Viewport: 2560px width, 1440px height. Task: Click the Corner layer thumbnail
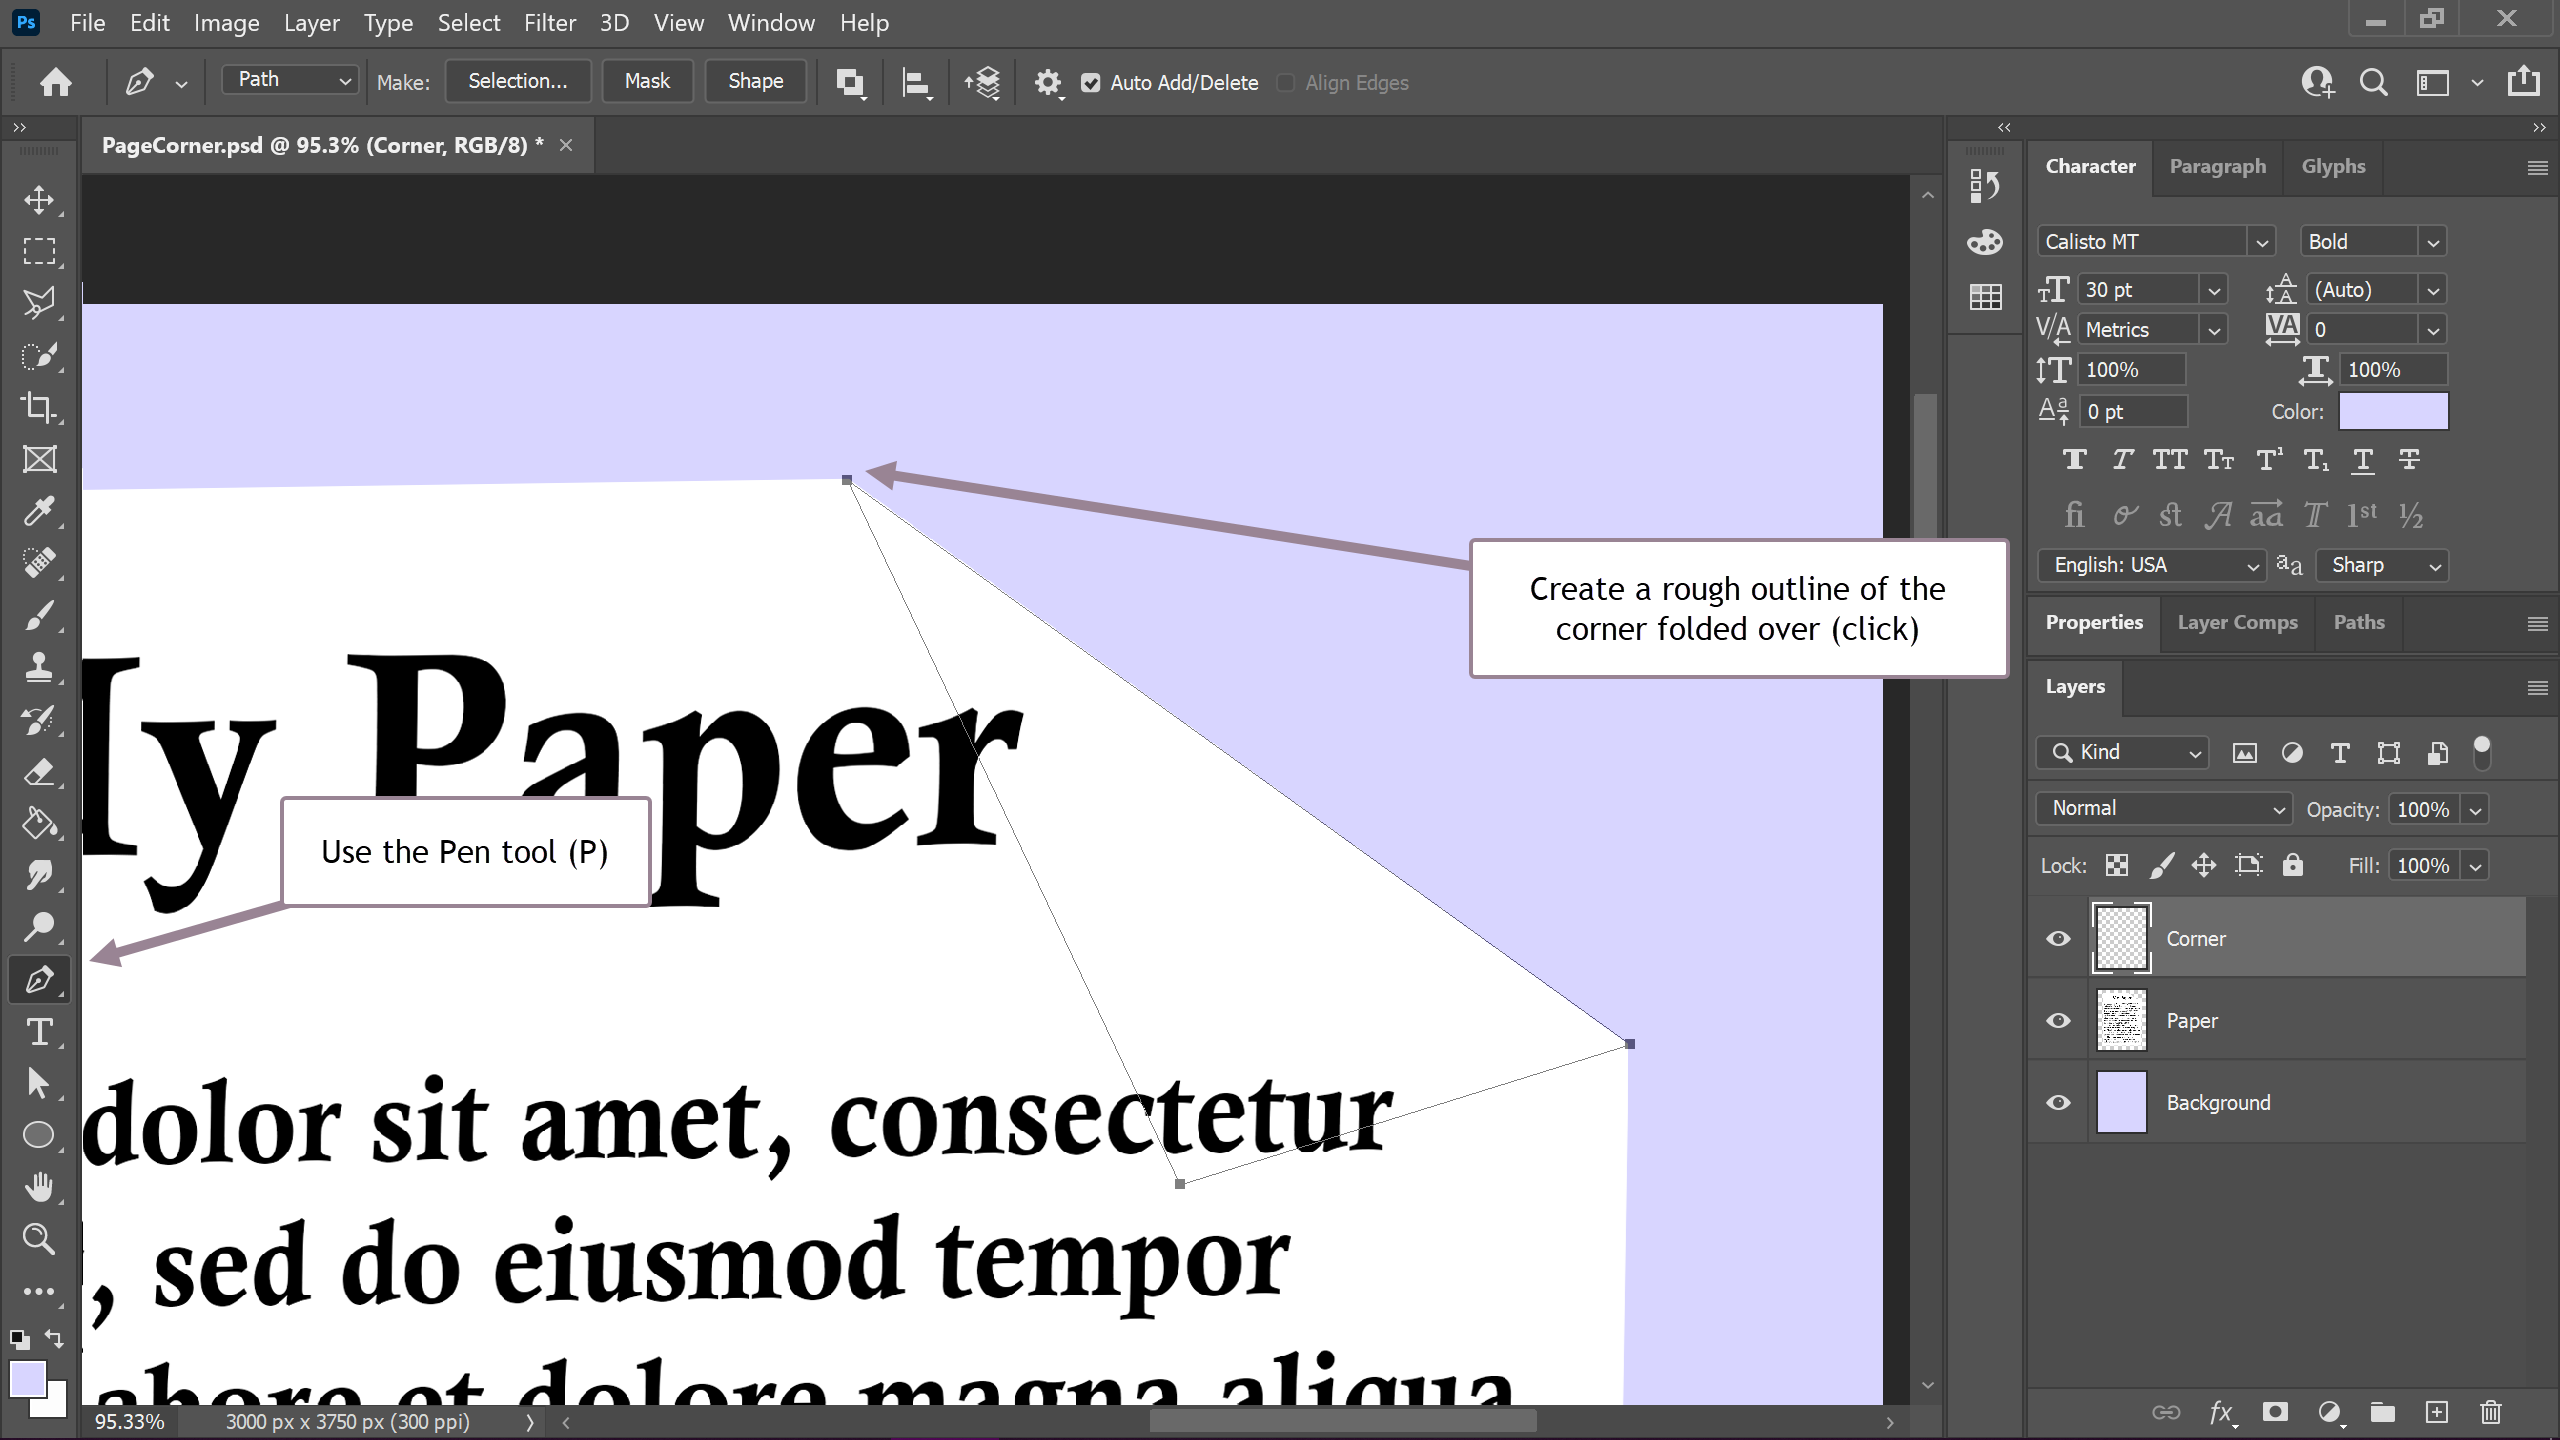pos(2120,938)
